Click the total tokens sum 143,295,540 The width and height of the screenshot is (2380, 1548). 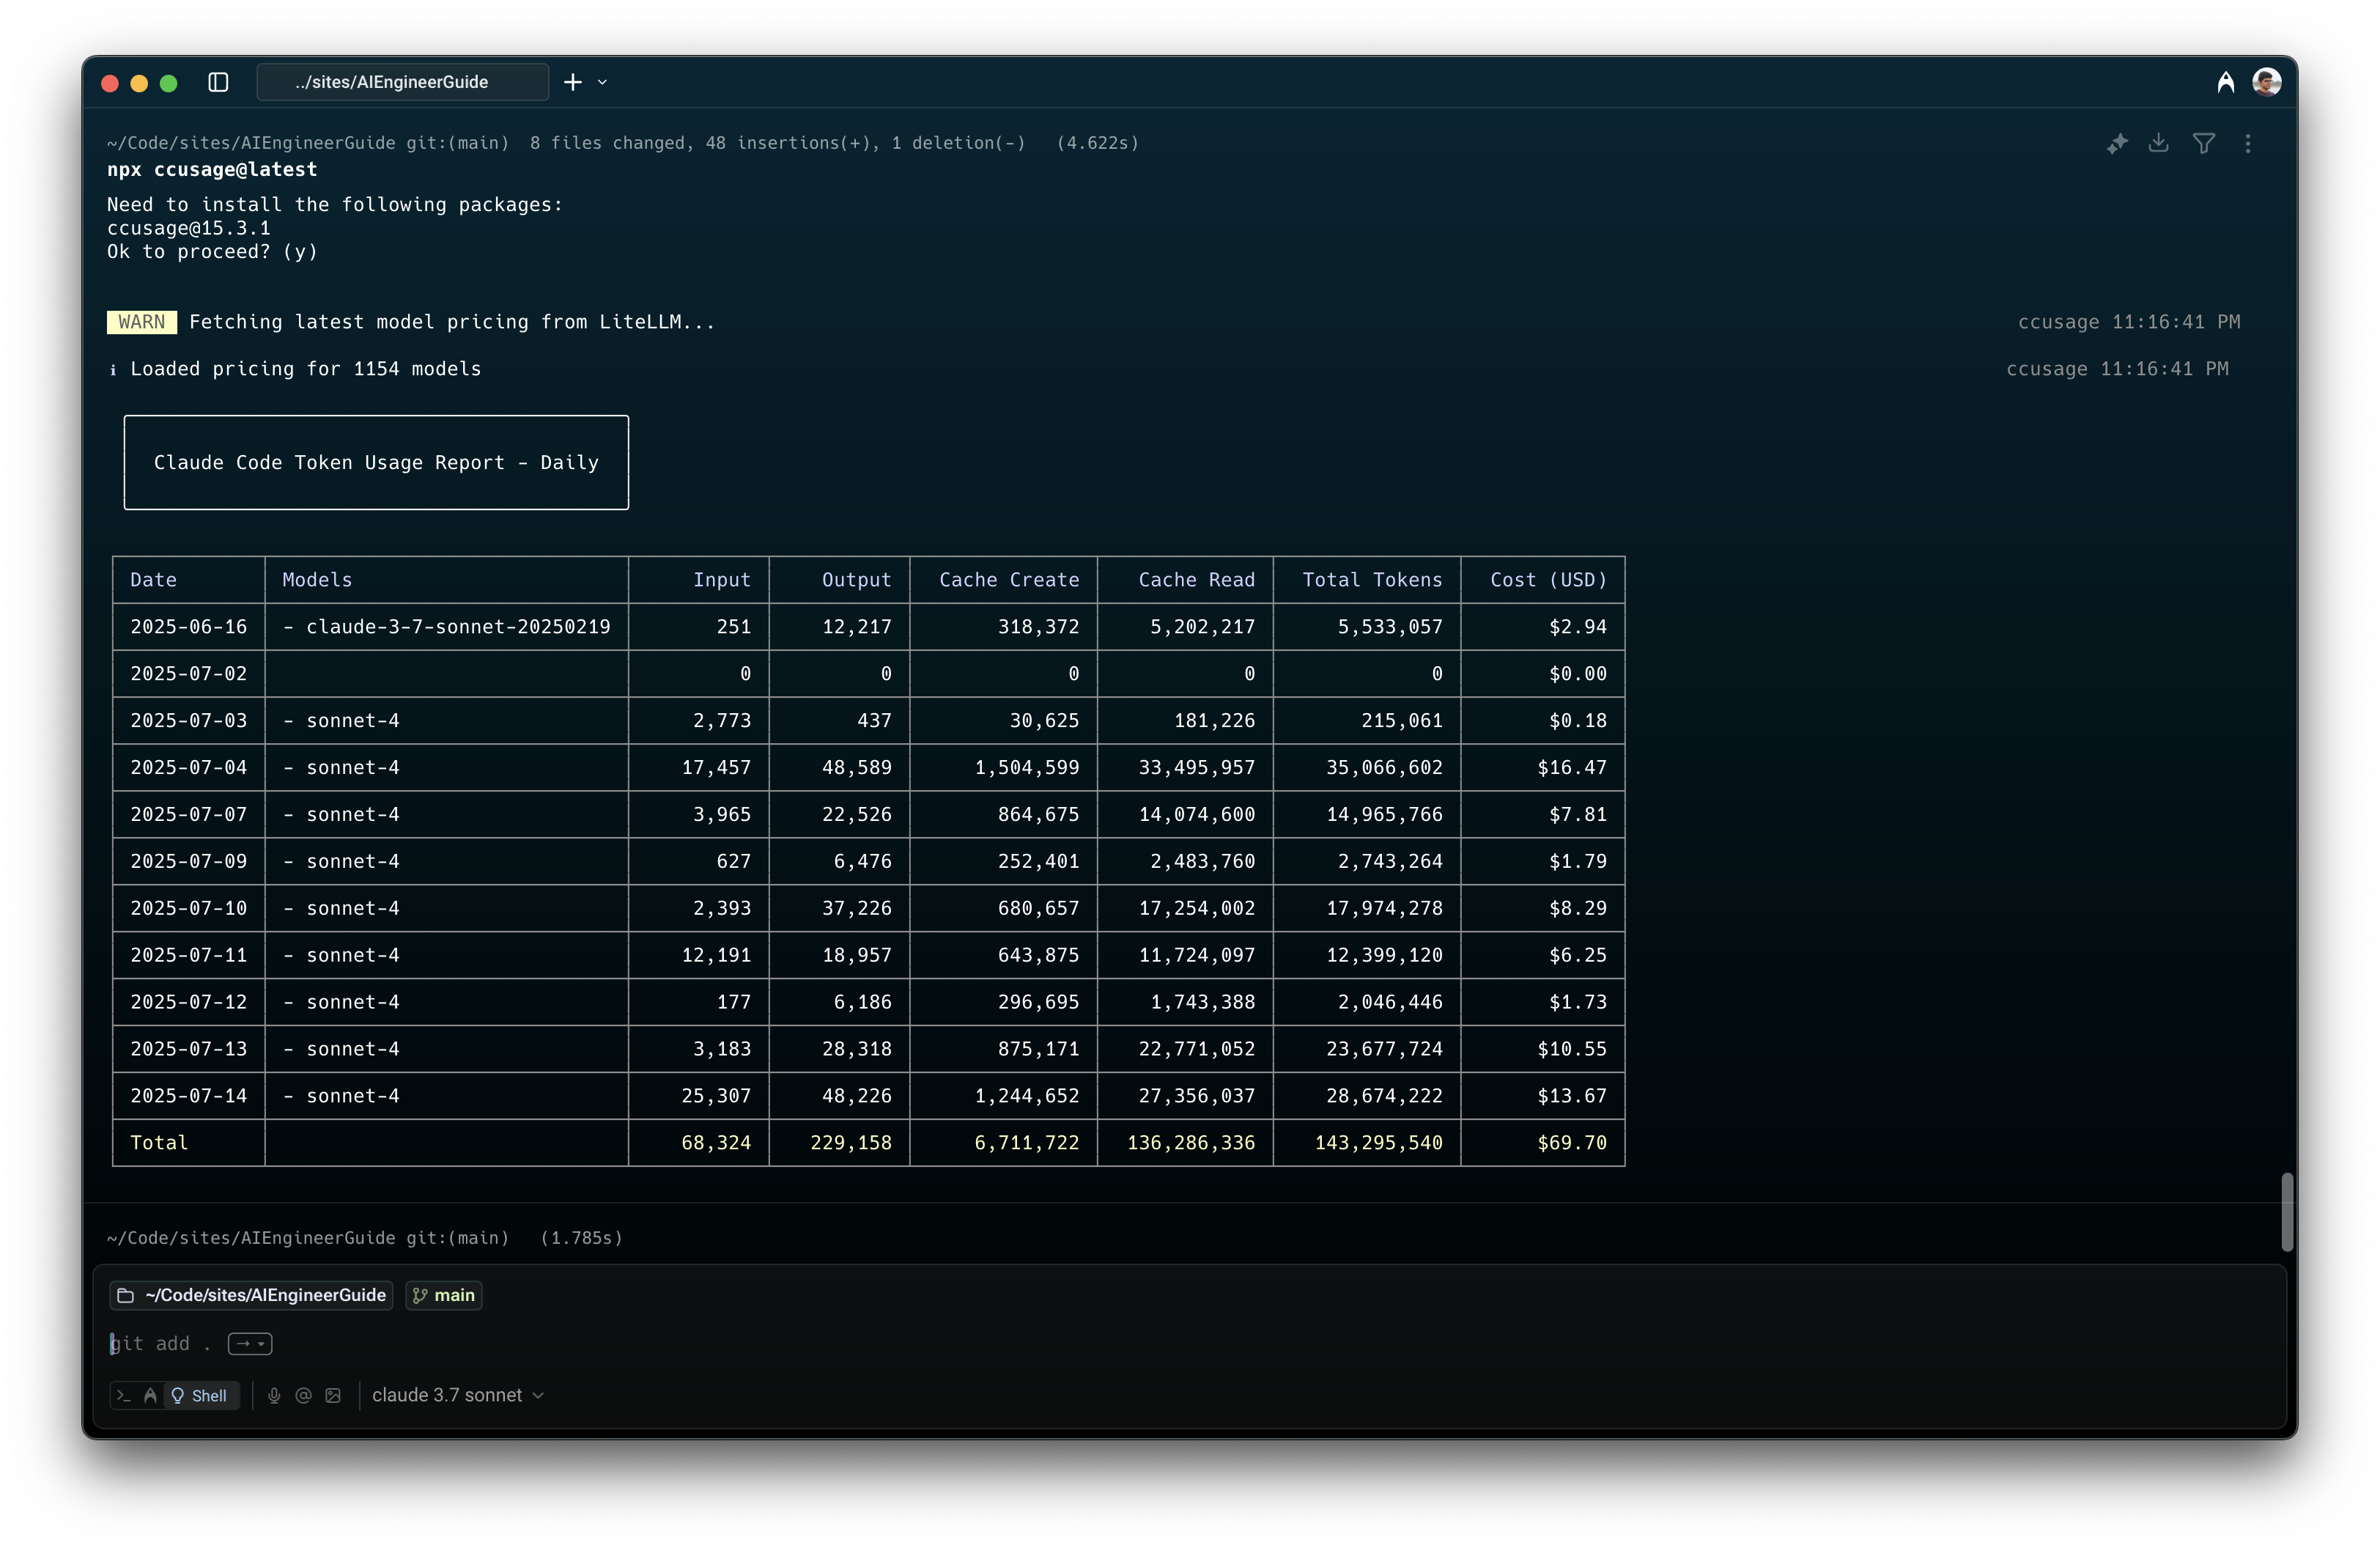coord(1378,1143)
